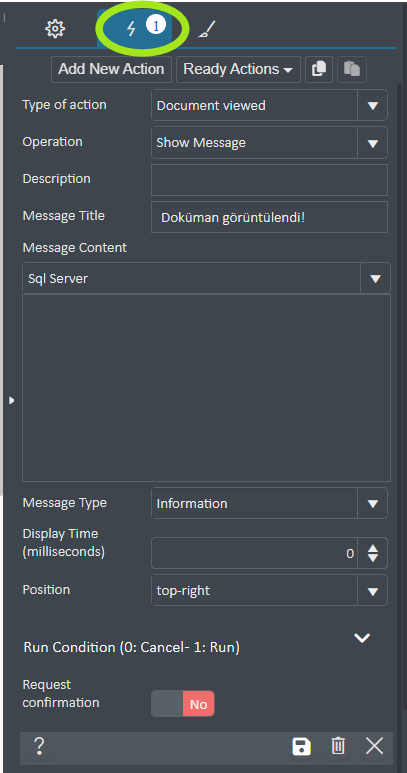This screenshot has width=407, height=773.
Task: Click the copy action icon
Action: (x=319, y=69)
